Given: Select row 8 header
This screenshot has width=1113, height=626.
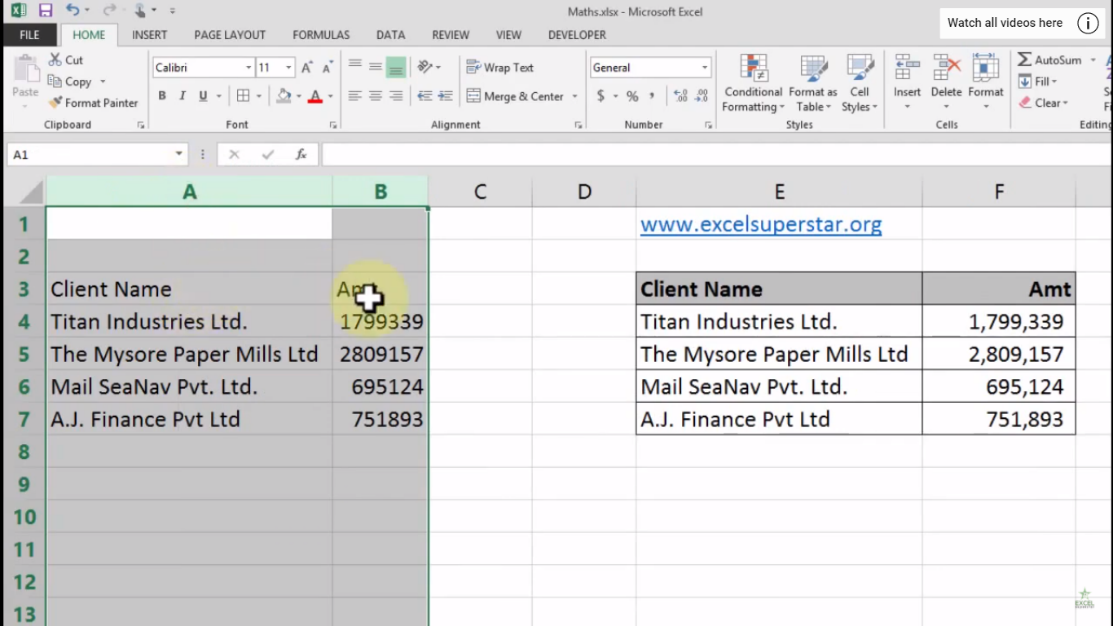Looking at the screenshot, I should [x=23, y=452].
